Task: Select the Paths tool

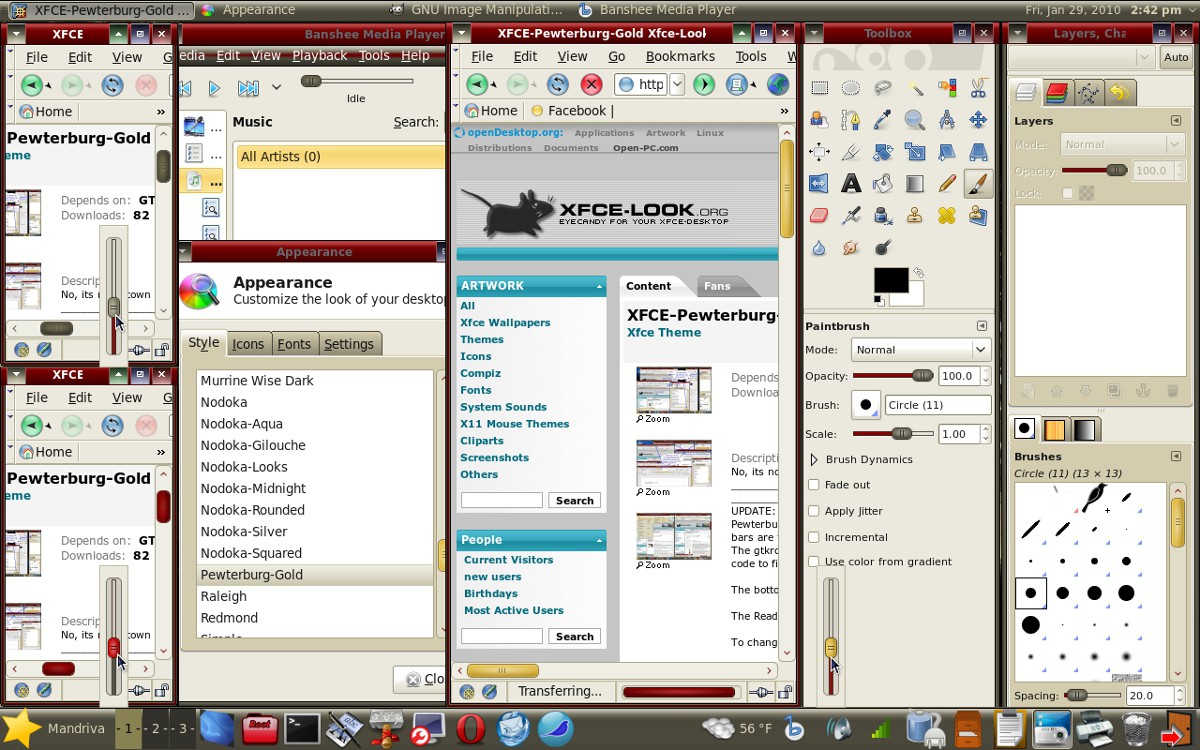Action: [x=851, y=120]
